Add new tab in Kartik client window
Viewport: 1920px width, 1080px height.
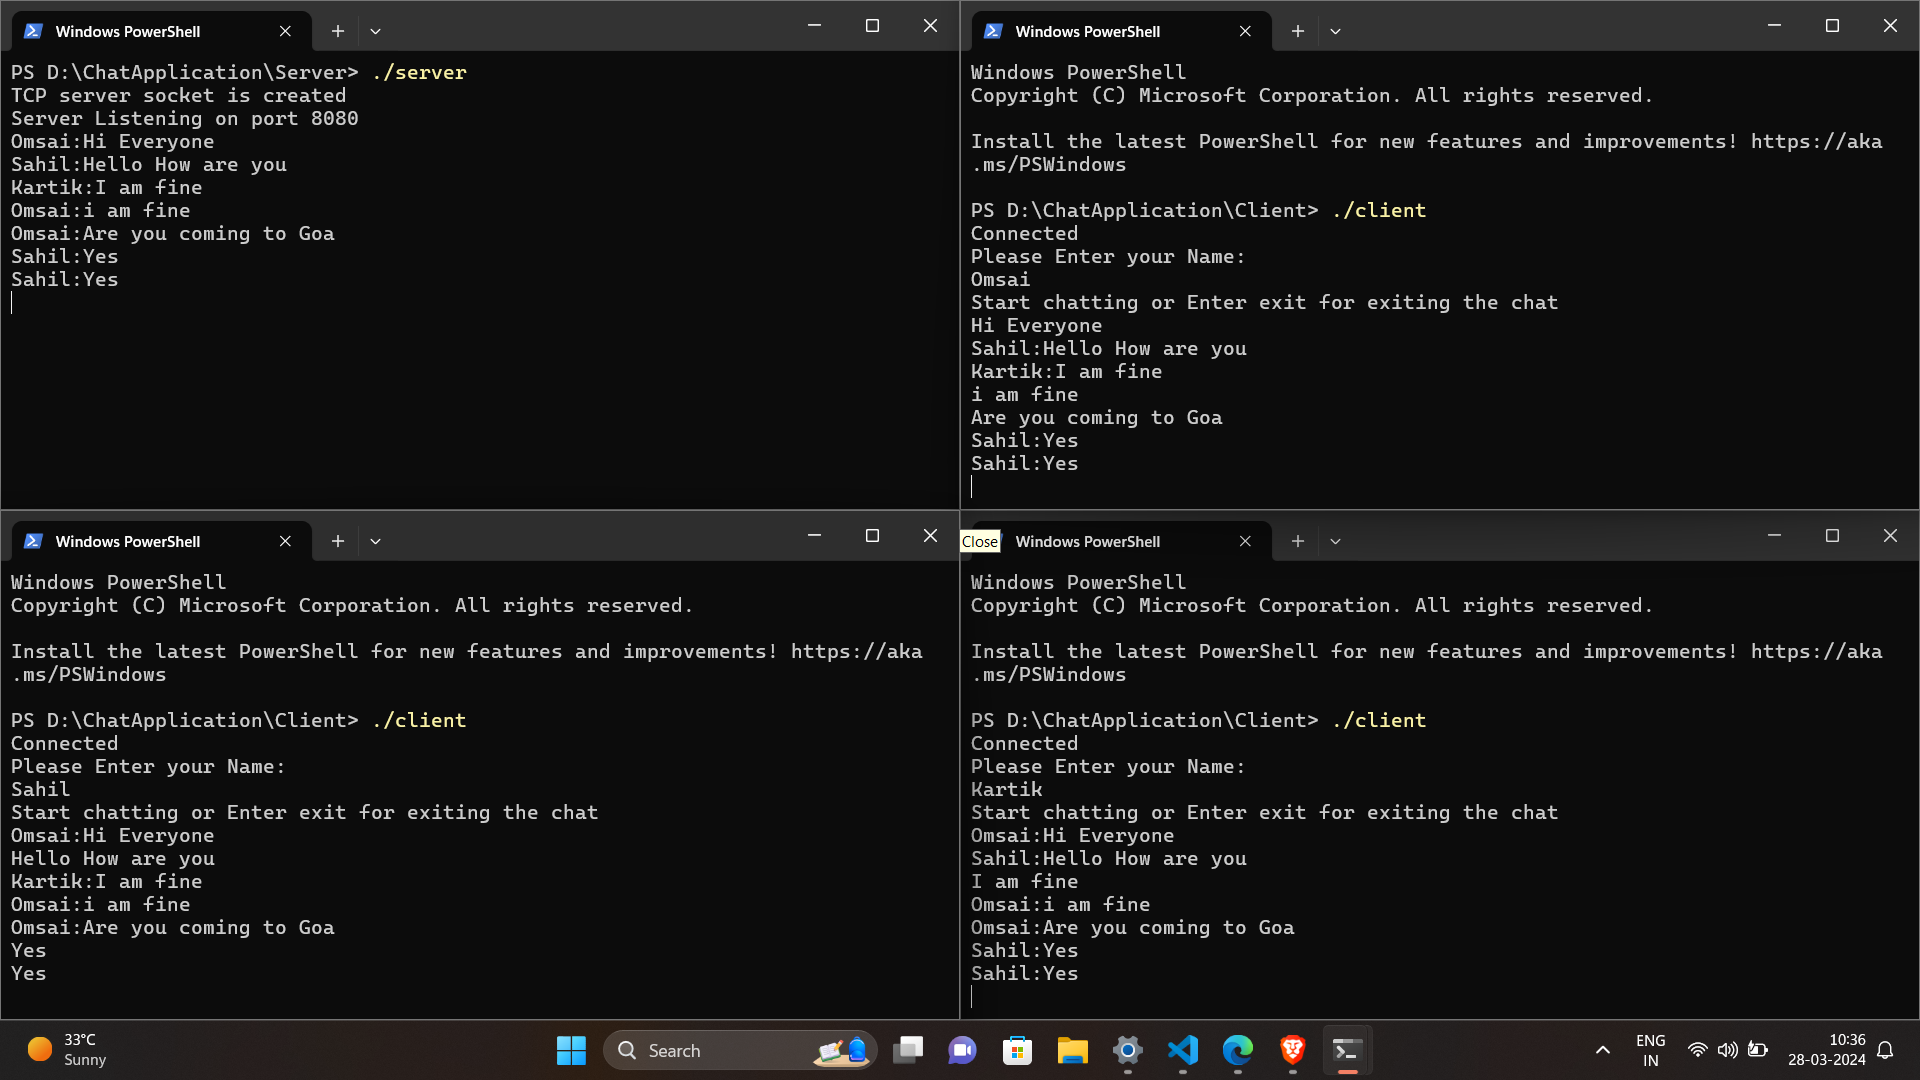[x=1297, y=541]
